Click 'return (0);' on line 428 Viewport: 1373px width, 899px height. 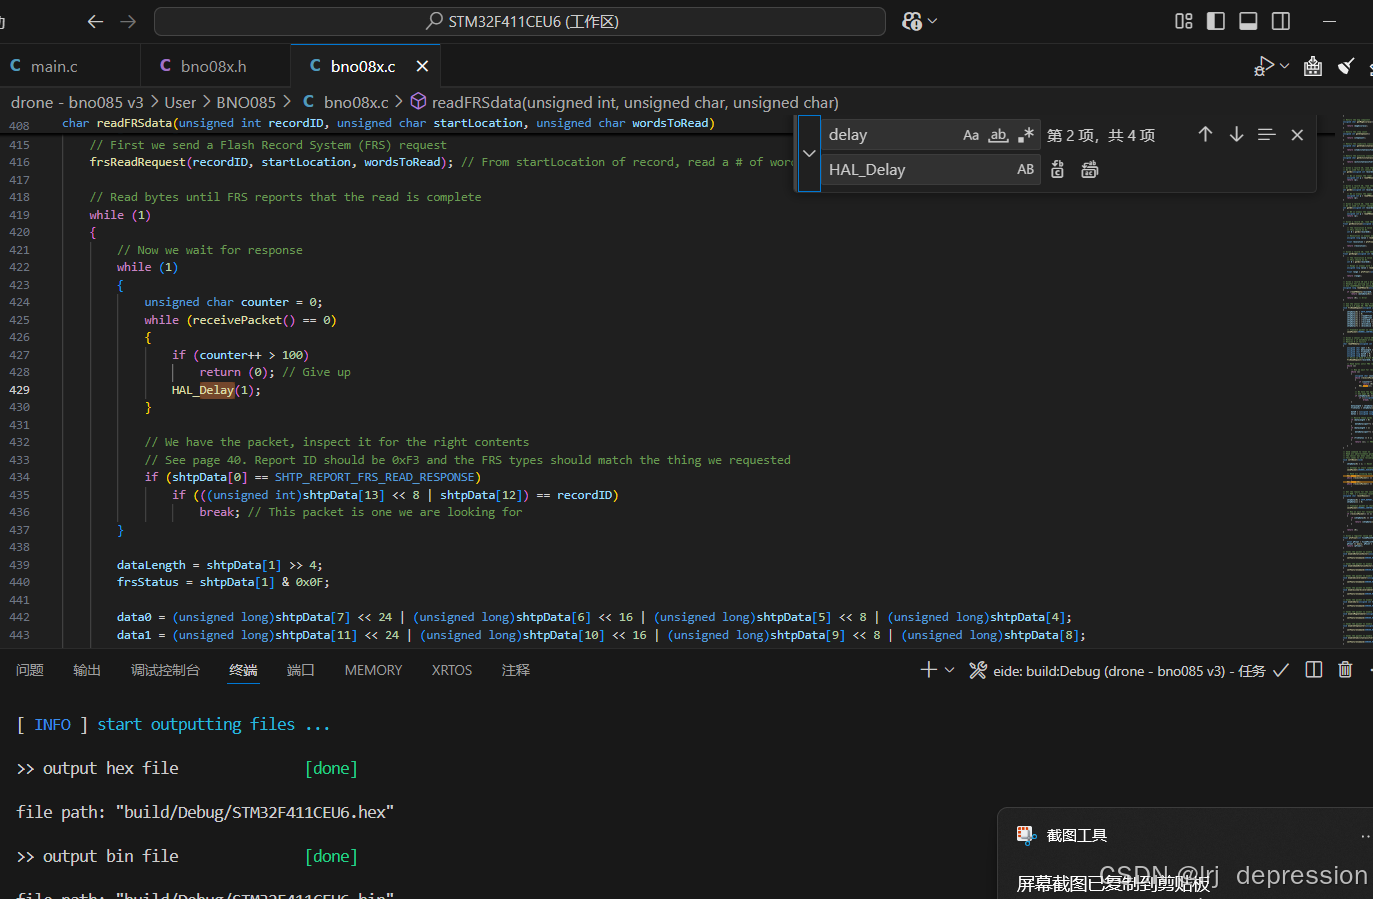tap(237, 372)
